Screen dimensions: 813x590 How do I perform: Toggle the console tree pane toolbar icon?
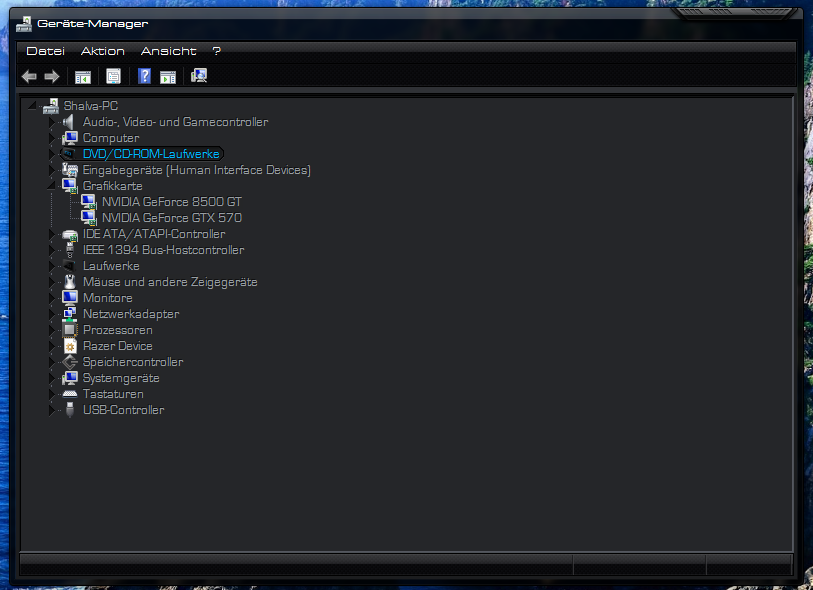[x=83, y=77]
